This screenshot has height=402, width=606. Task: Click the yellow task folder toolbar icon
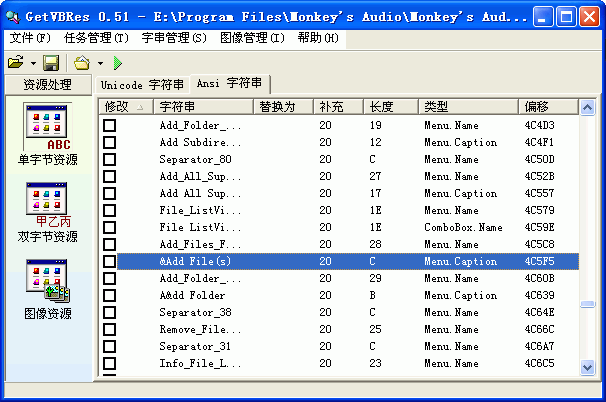coord(82,63)
